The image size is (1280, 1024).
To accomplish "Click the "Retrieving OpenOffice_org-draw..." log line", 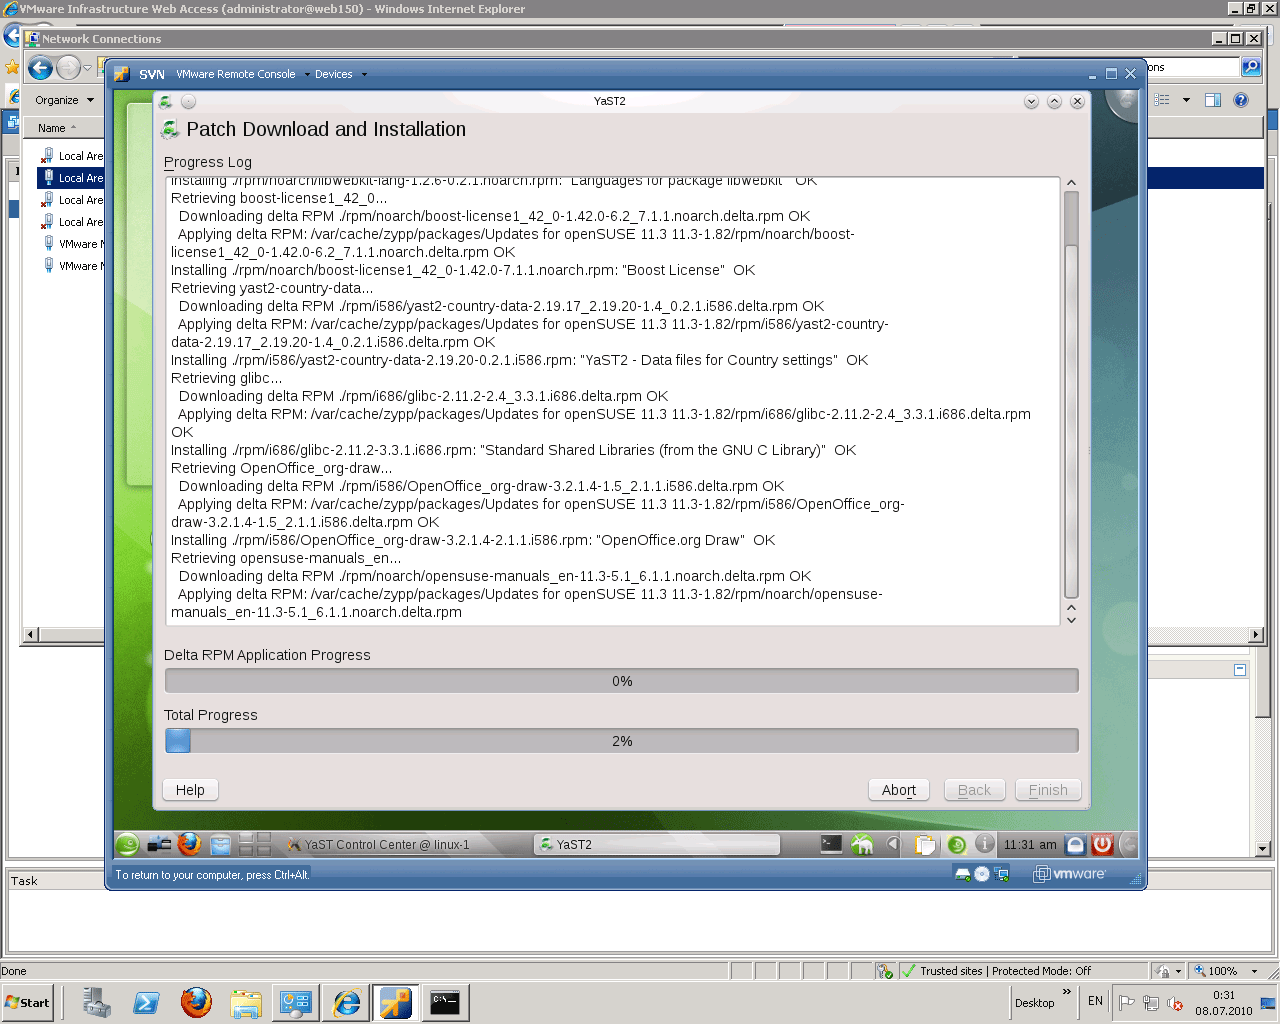I will [282, 468].
